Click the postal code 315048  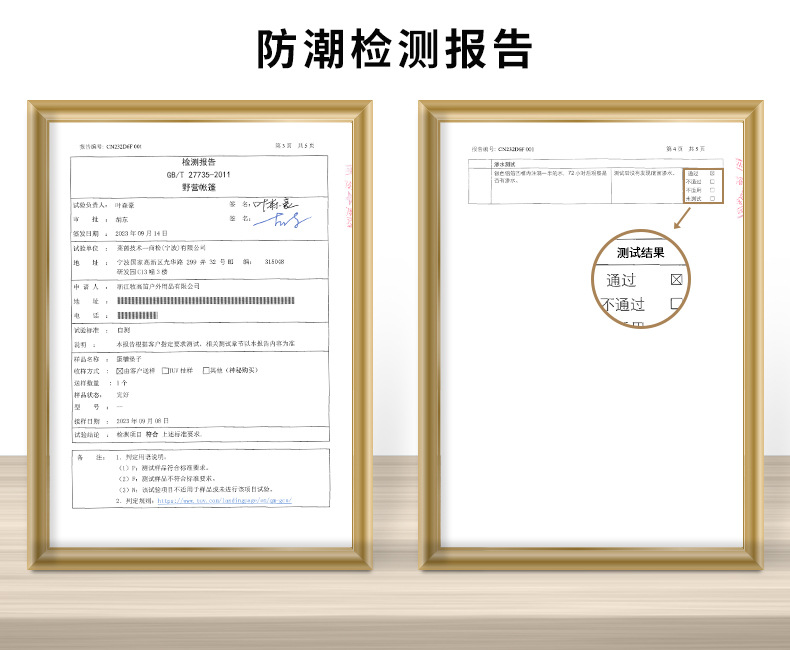pos(274,262)
